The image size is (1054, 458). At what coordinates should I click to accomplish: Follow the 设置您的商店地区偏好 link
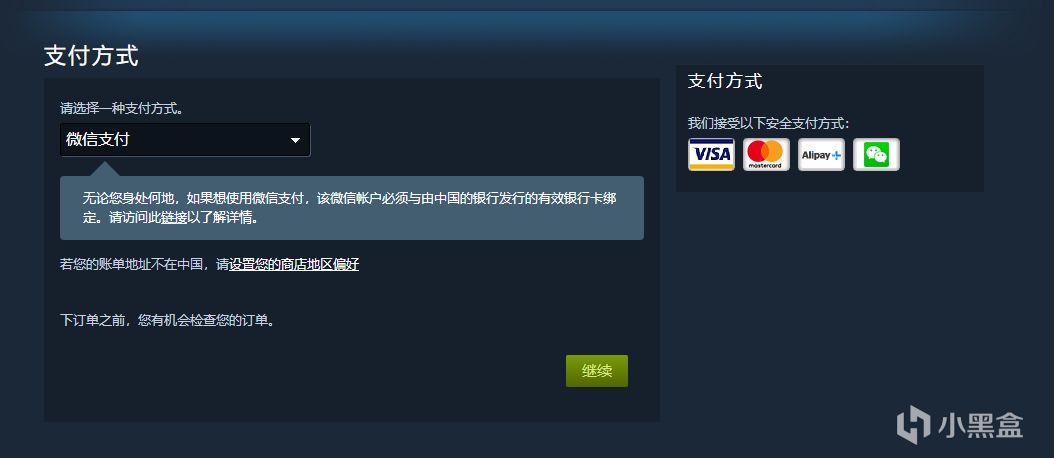(x=294, y=264)
